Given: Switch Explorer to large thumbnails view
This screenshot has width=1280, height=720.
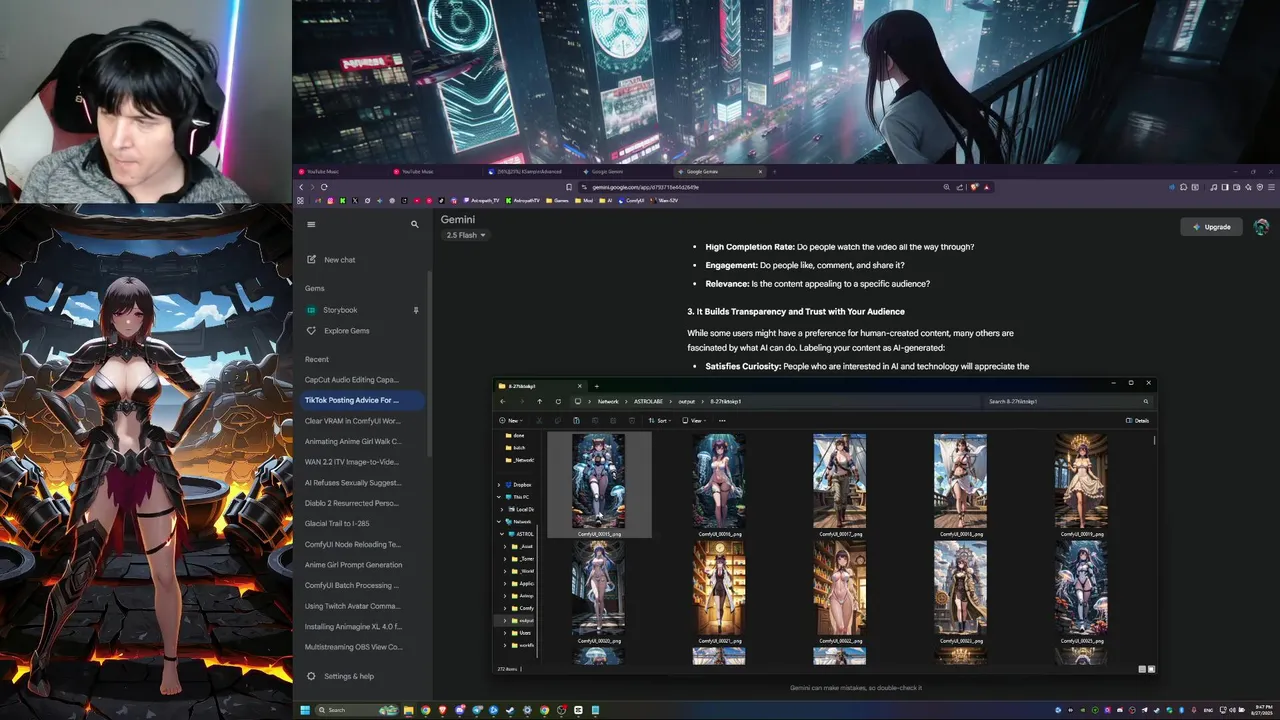Looking at the screenshot, I should coord(1151,669).
